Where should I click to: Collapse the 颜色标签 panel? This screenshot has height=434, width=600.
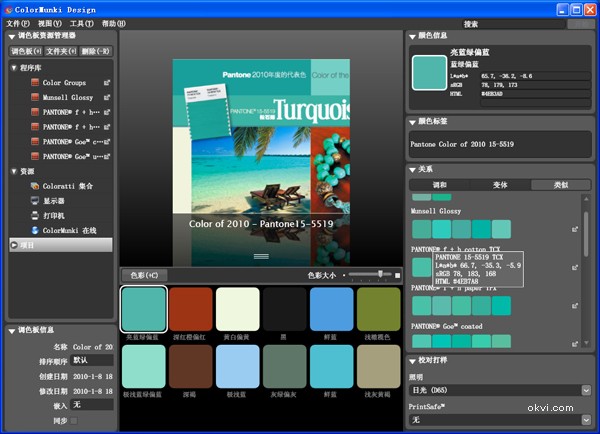(x=412, y=122)
